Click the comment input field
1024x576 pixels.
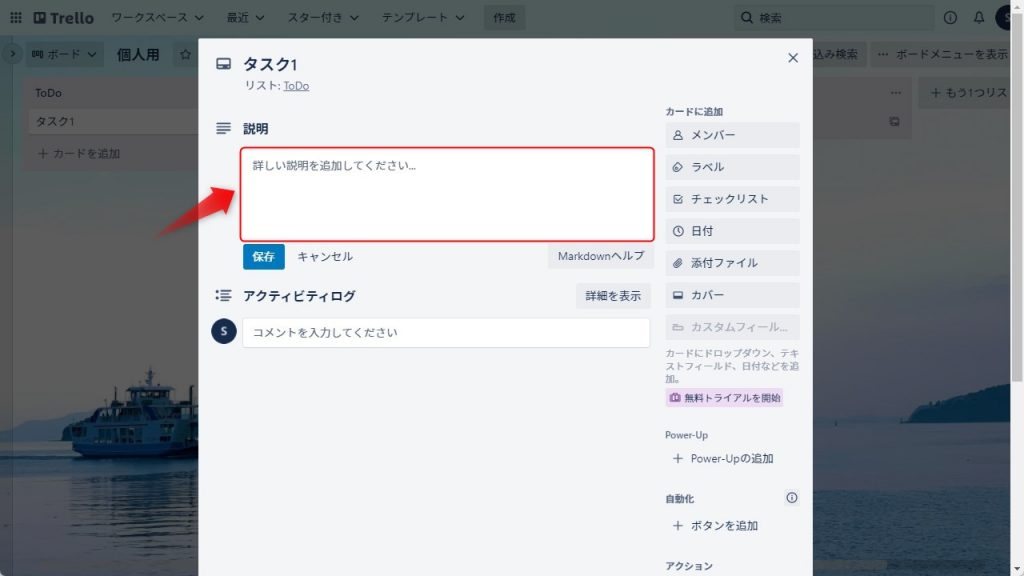[446, 332]
